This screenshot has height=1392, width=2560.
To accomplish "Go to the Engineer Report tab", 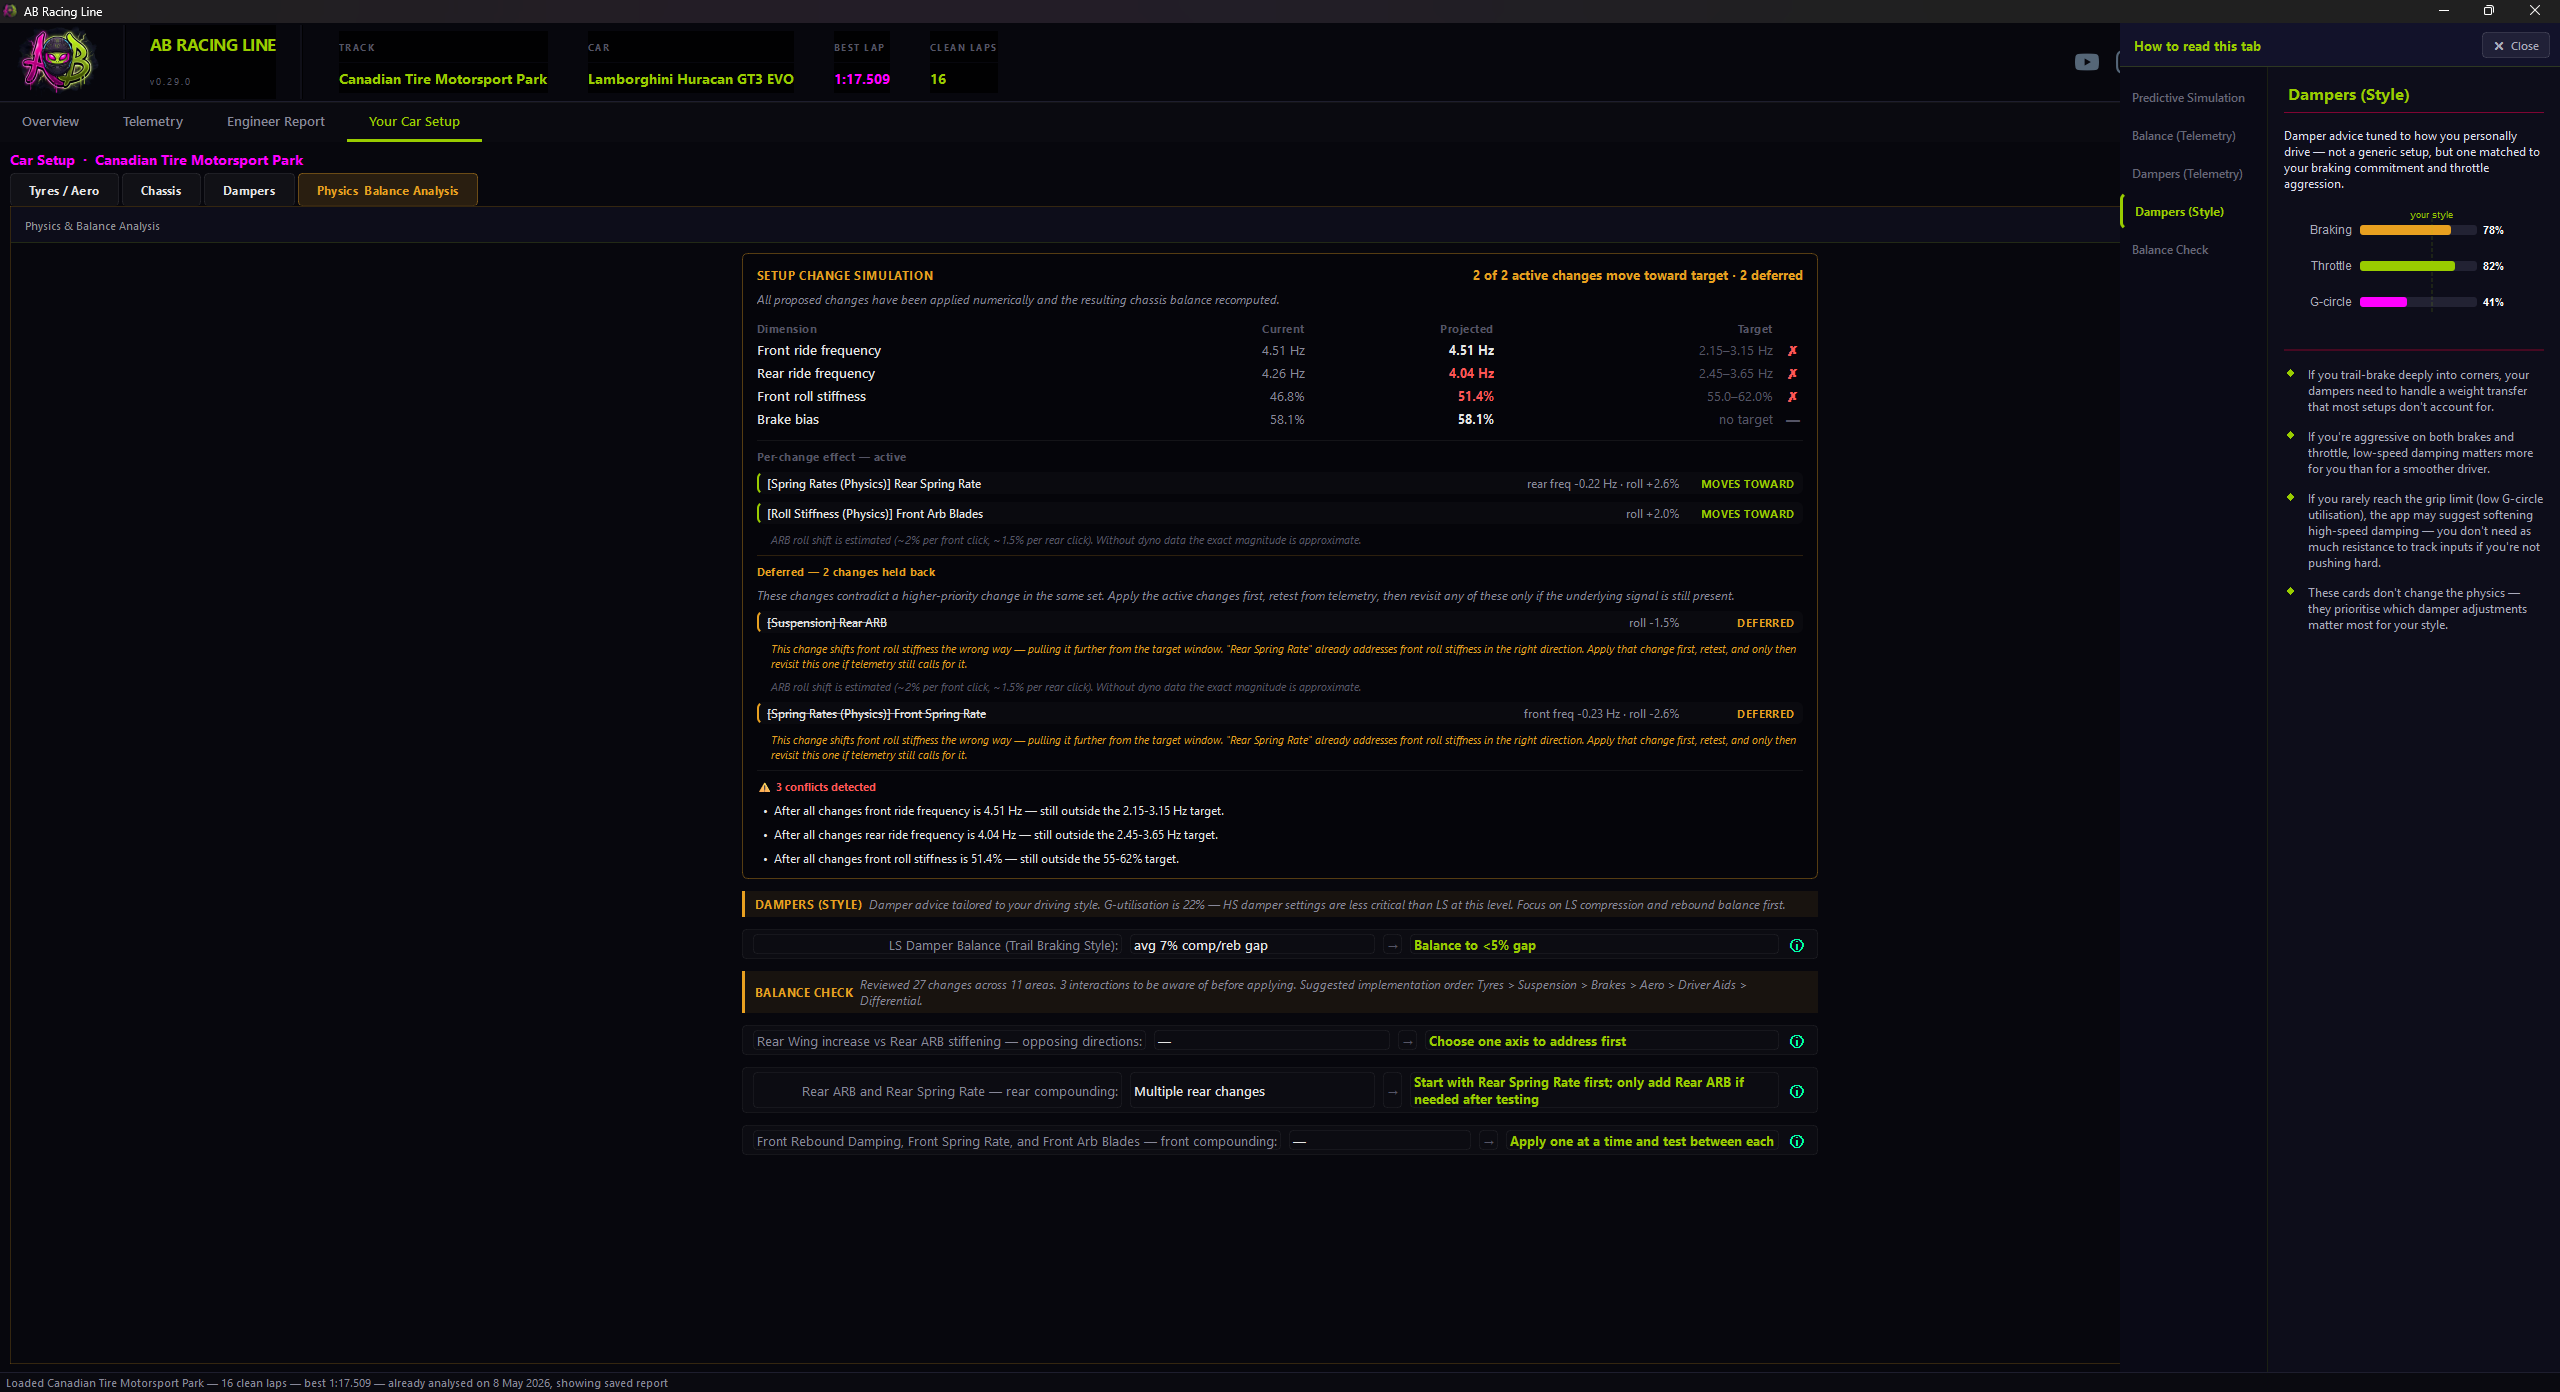I will [x=275, y=121].
